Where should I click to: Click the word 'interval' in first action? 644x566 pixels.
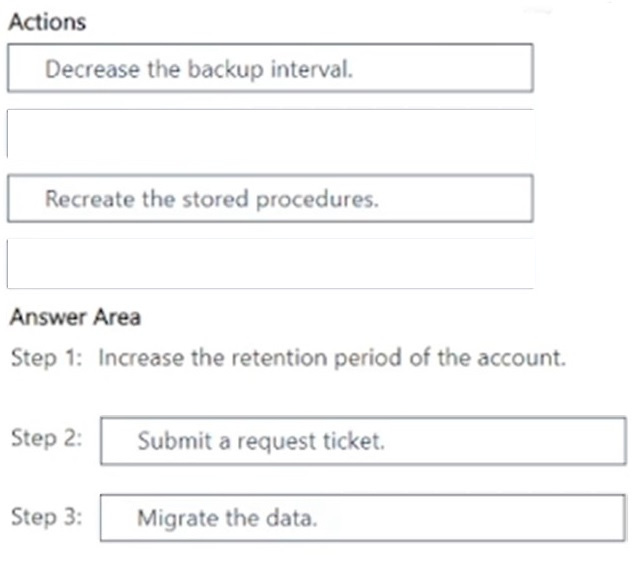click(x=311, y=69)
